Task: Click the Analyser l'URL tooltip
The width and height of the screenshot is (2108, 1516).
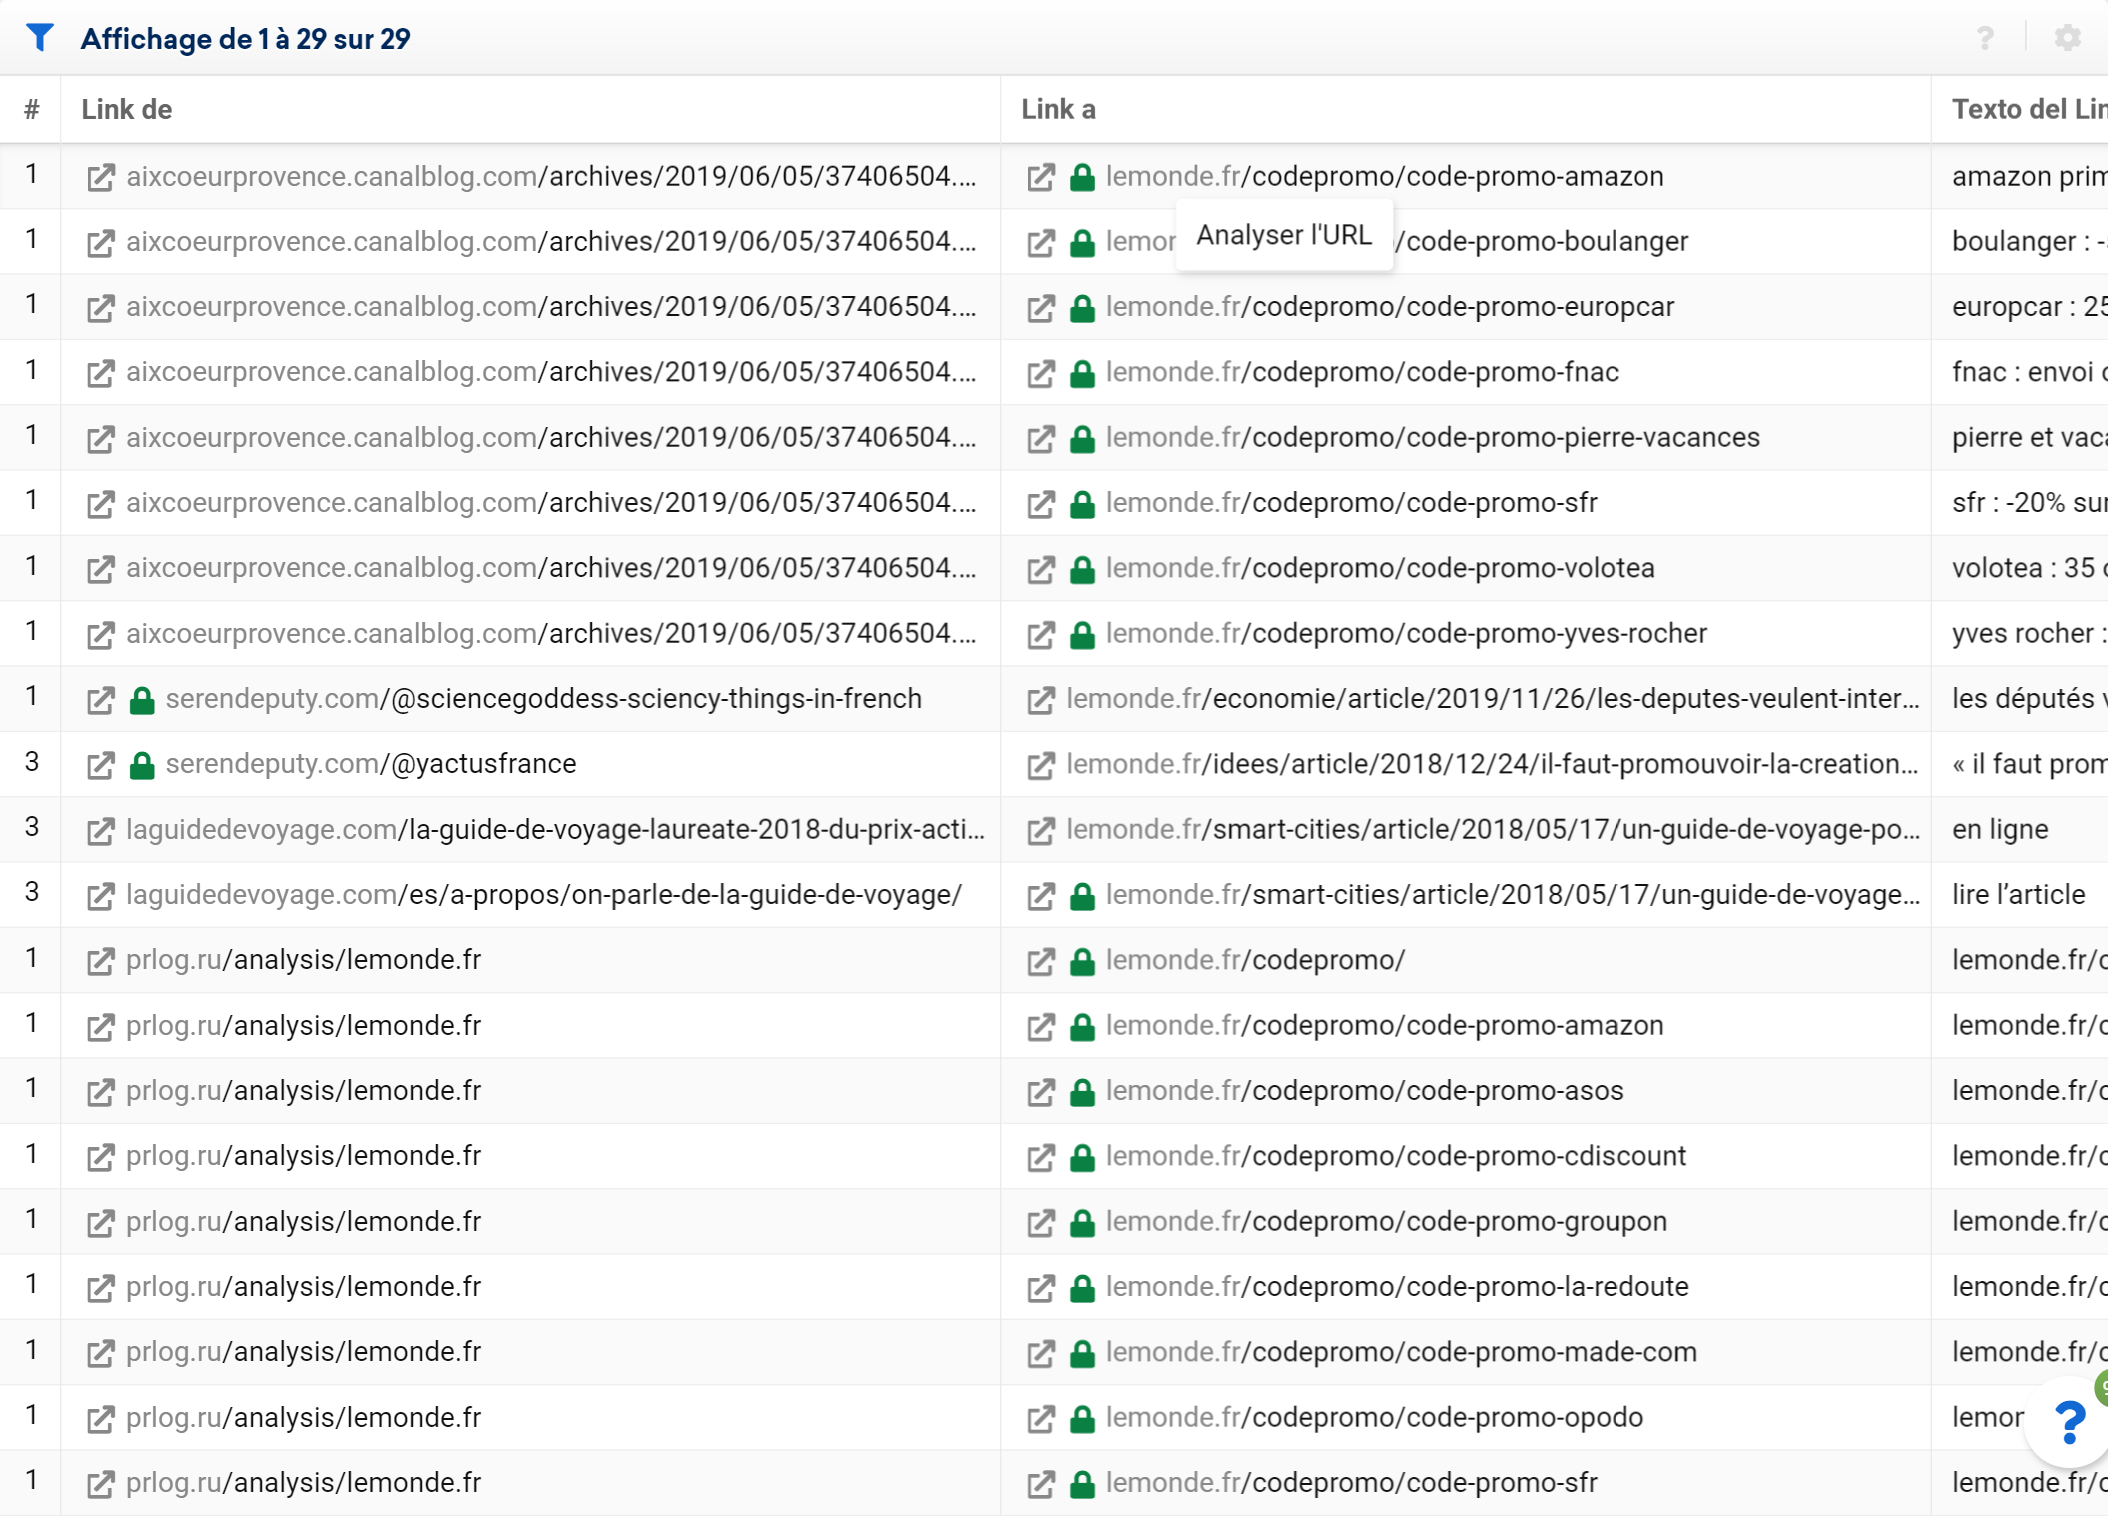Action: (x=1284, y=235)
